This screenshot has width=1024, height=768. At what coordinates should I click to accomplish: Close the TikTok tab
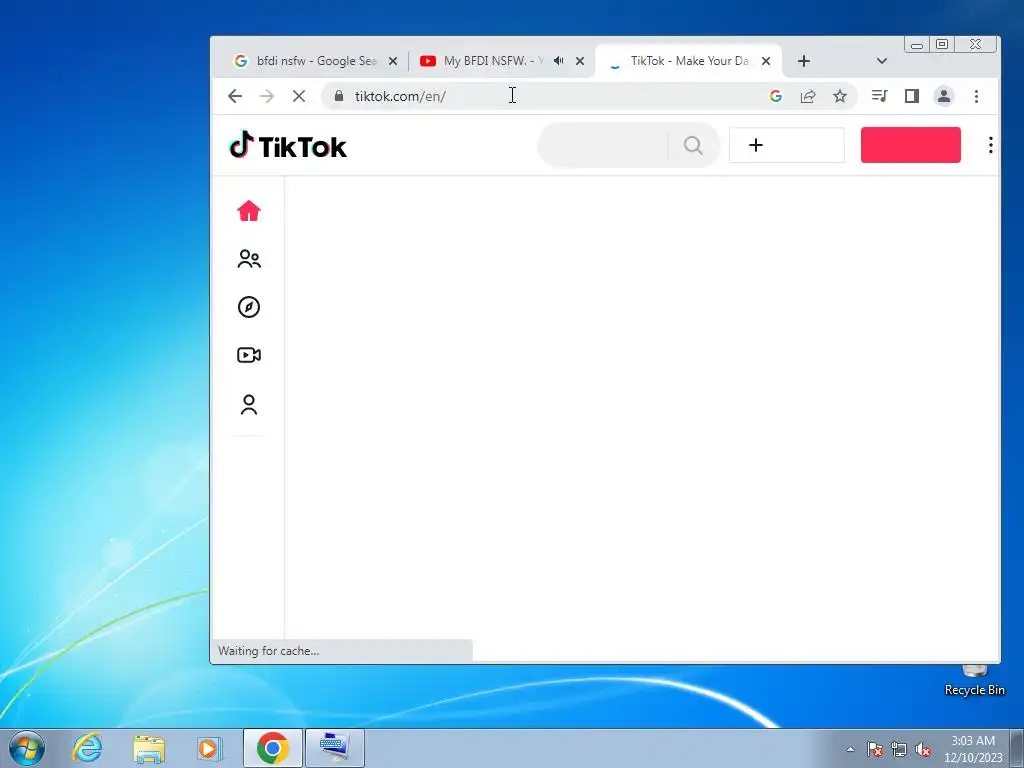[766, 61]
